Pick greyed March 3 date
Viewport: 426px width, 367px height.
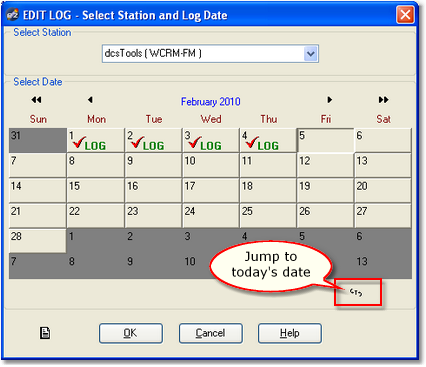click(x=211, y=241)
